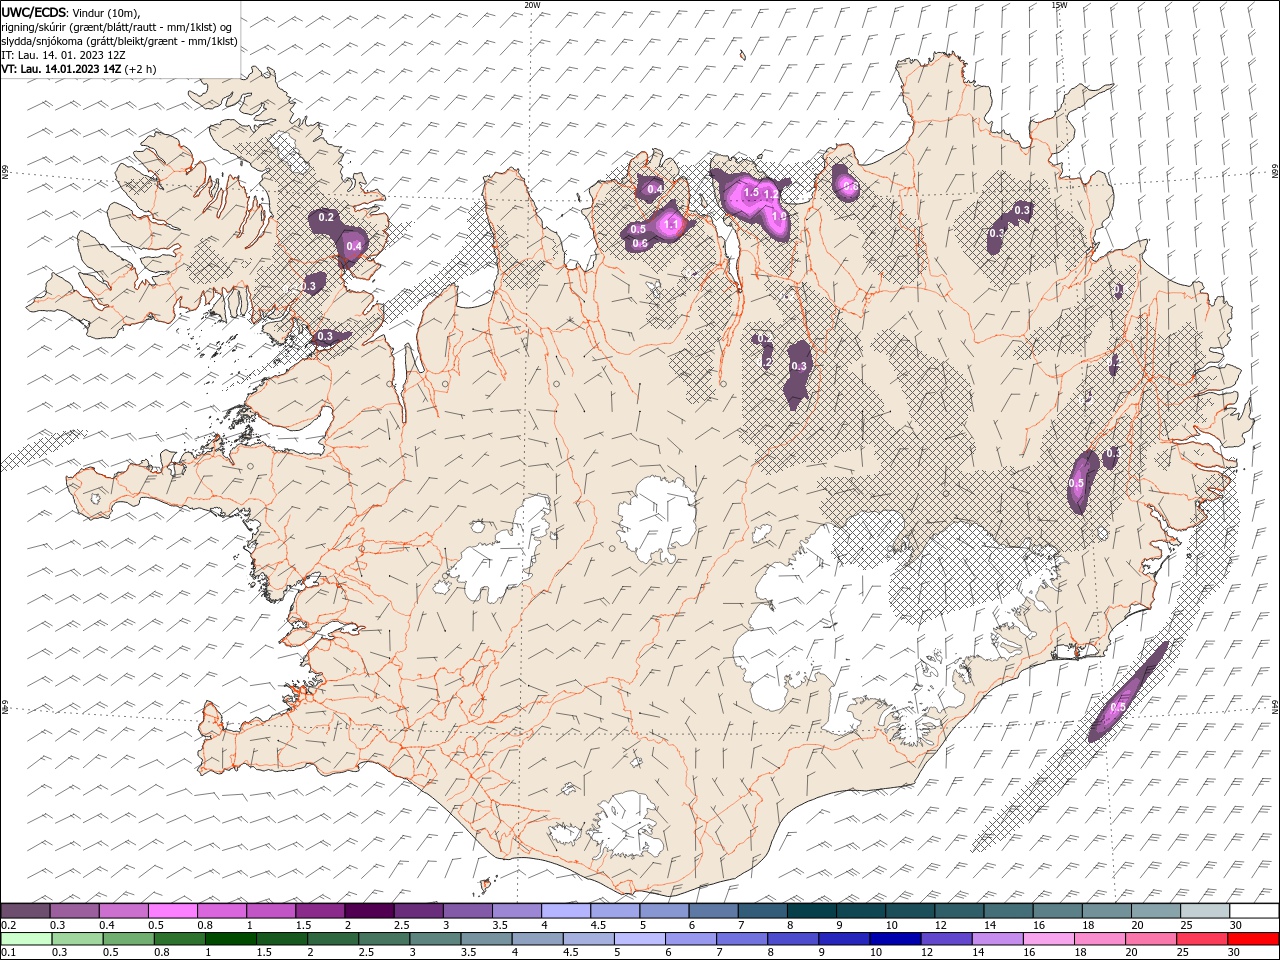Screen dimensions: 1280x960
Task: Click the crimson swatch labeled 25, lower legend row
Action: pyautogui.click(x=1201, y=939)
